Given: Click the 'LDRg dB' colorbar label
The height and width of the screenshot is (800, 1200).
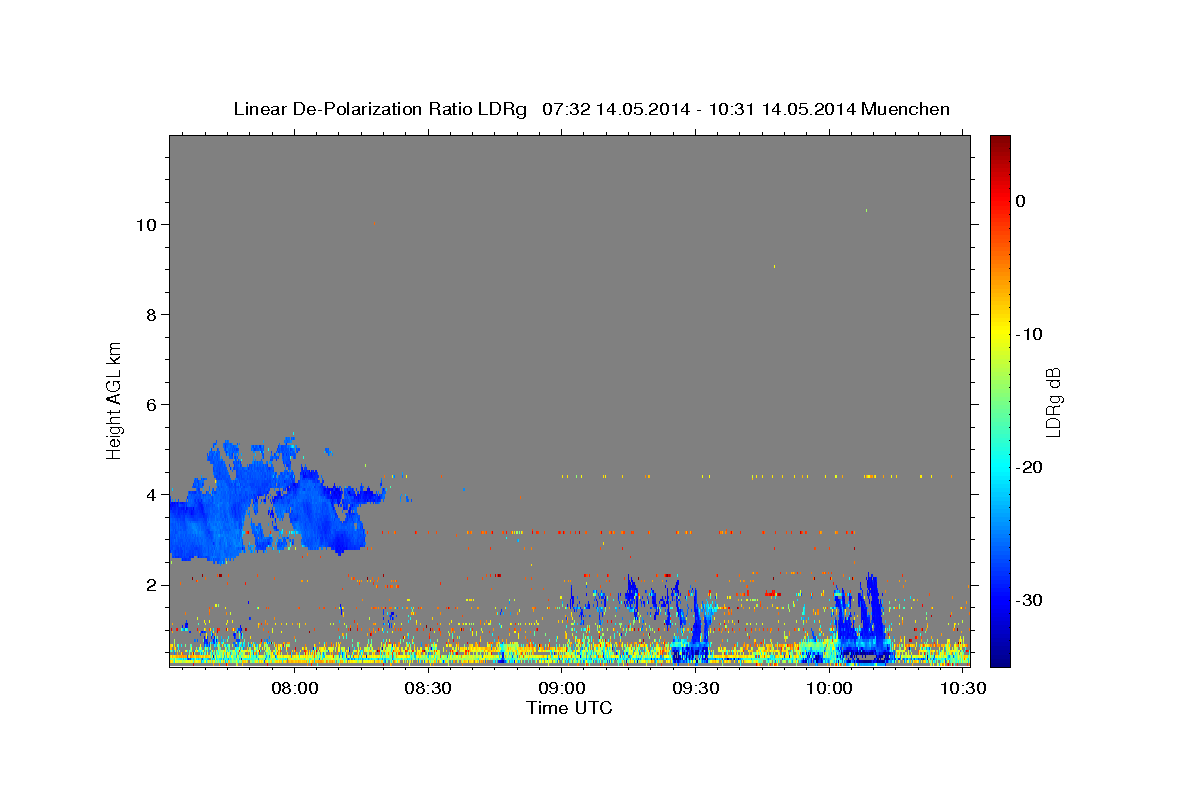Looking at the screenshot, I should point(1053,402).
